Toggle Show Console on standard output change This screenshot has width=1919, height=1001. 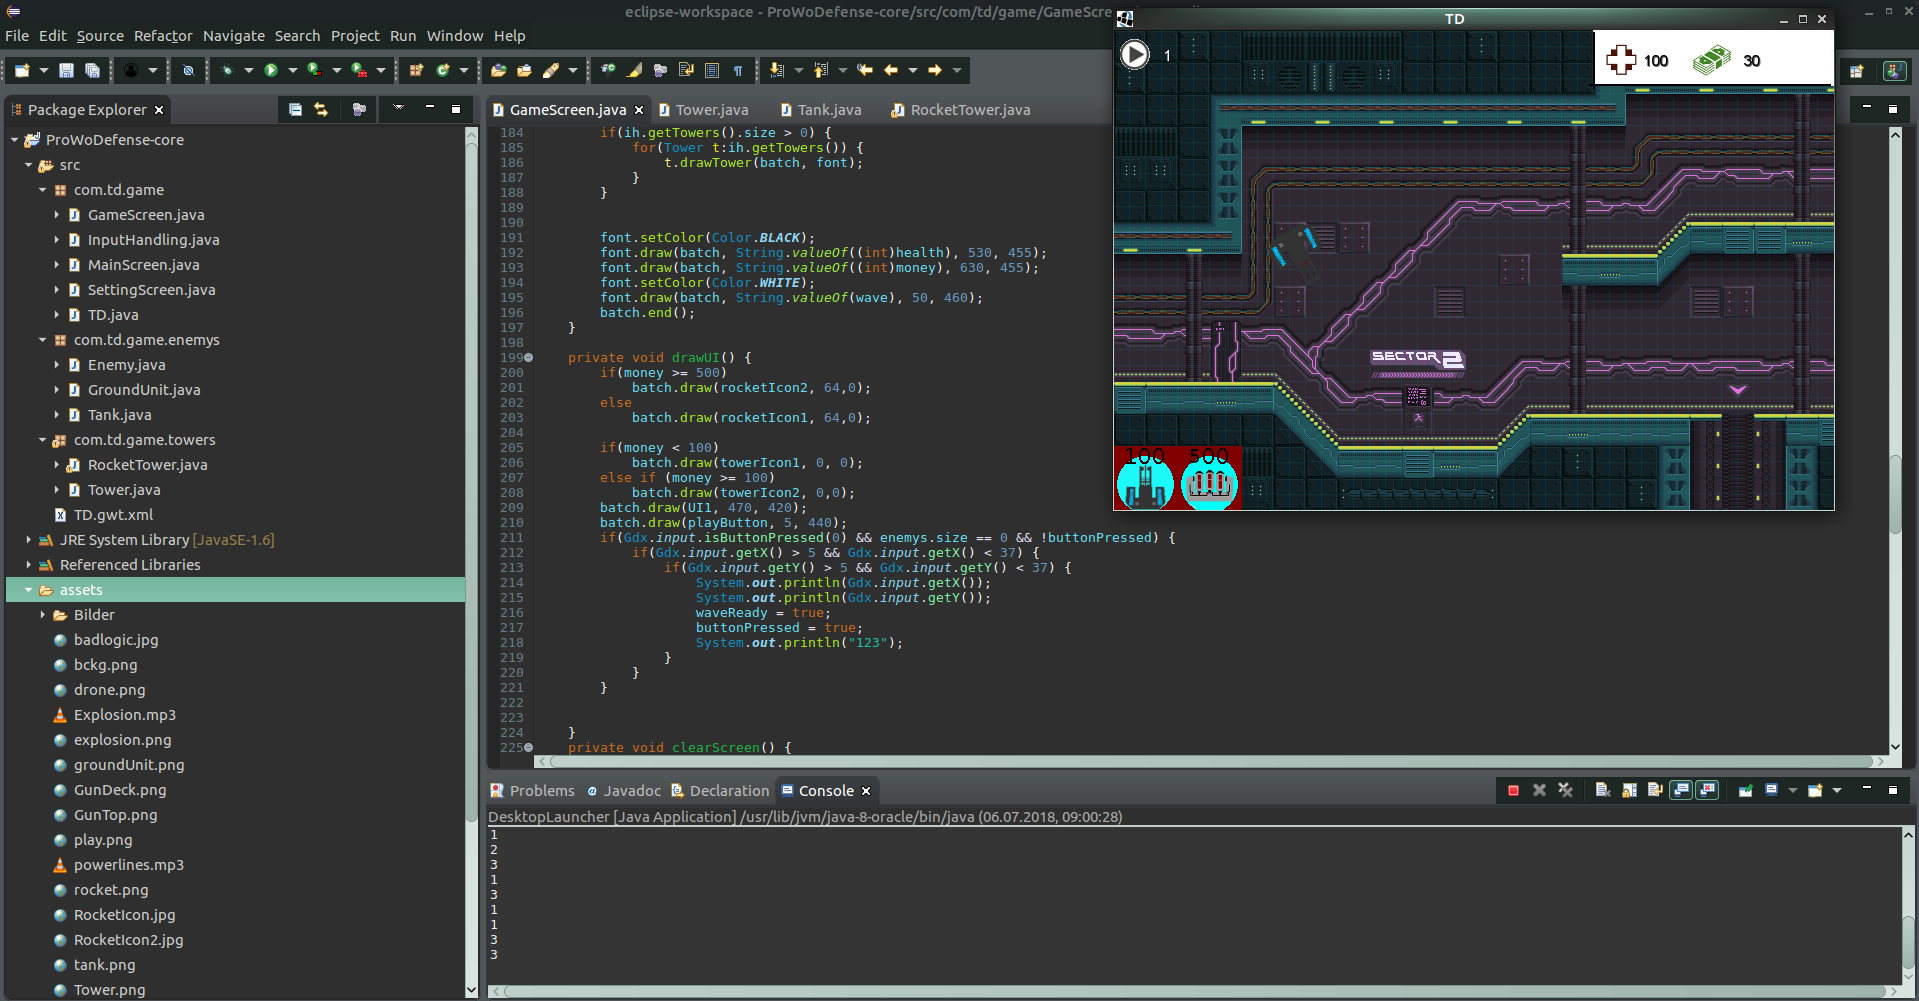click(1681, 790)
